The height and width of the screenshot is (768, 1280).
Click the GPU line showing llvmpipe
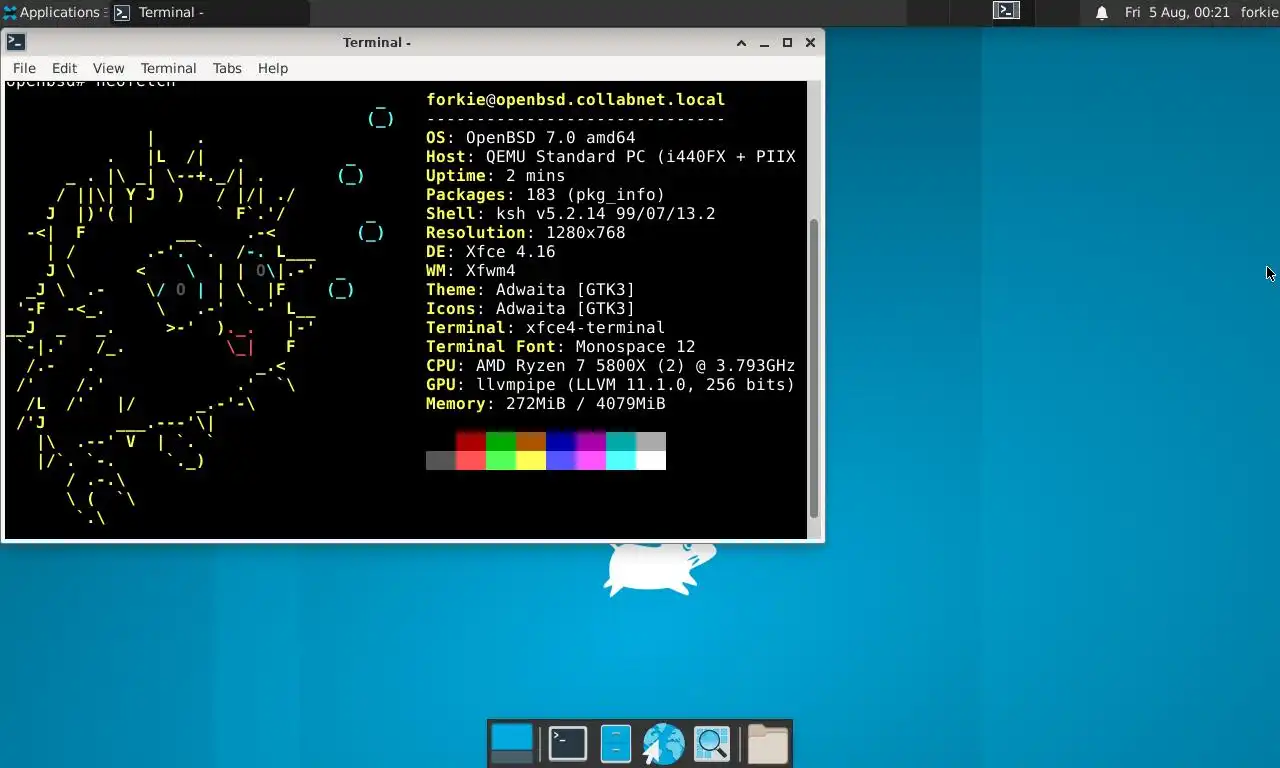click(611, 384)
